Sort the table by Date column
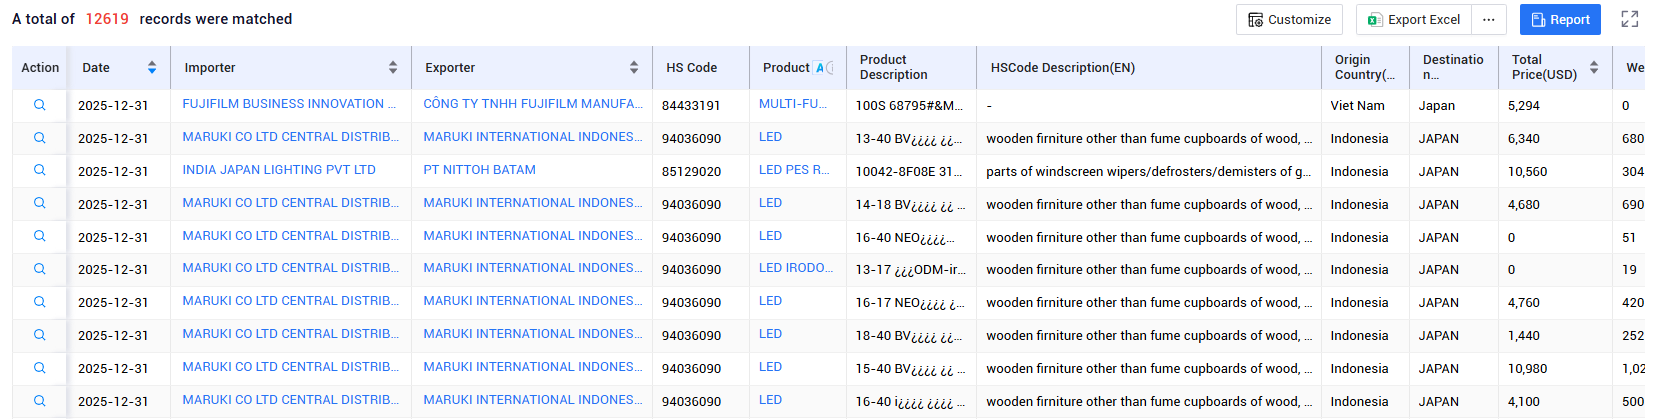The image size is (1662, 419). [152, 68]
